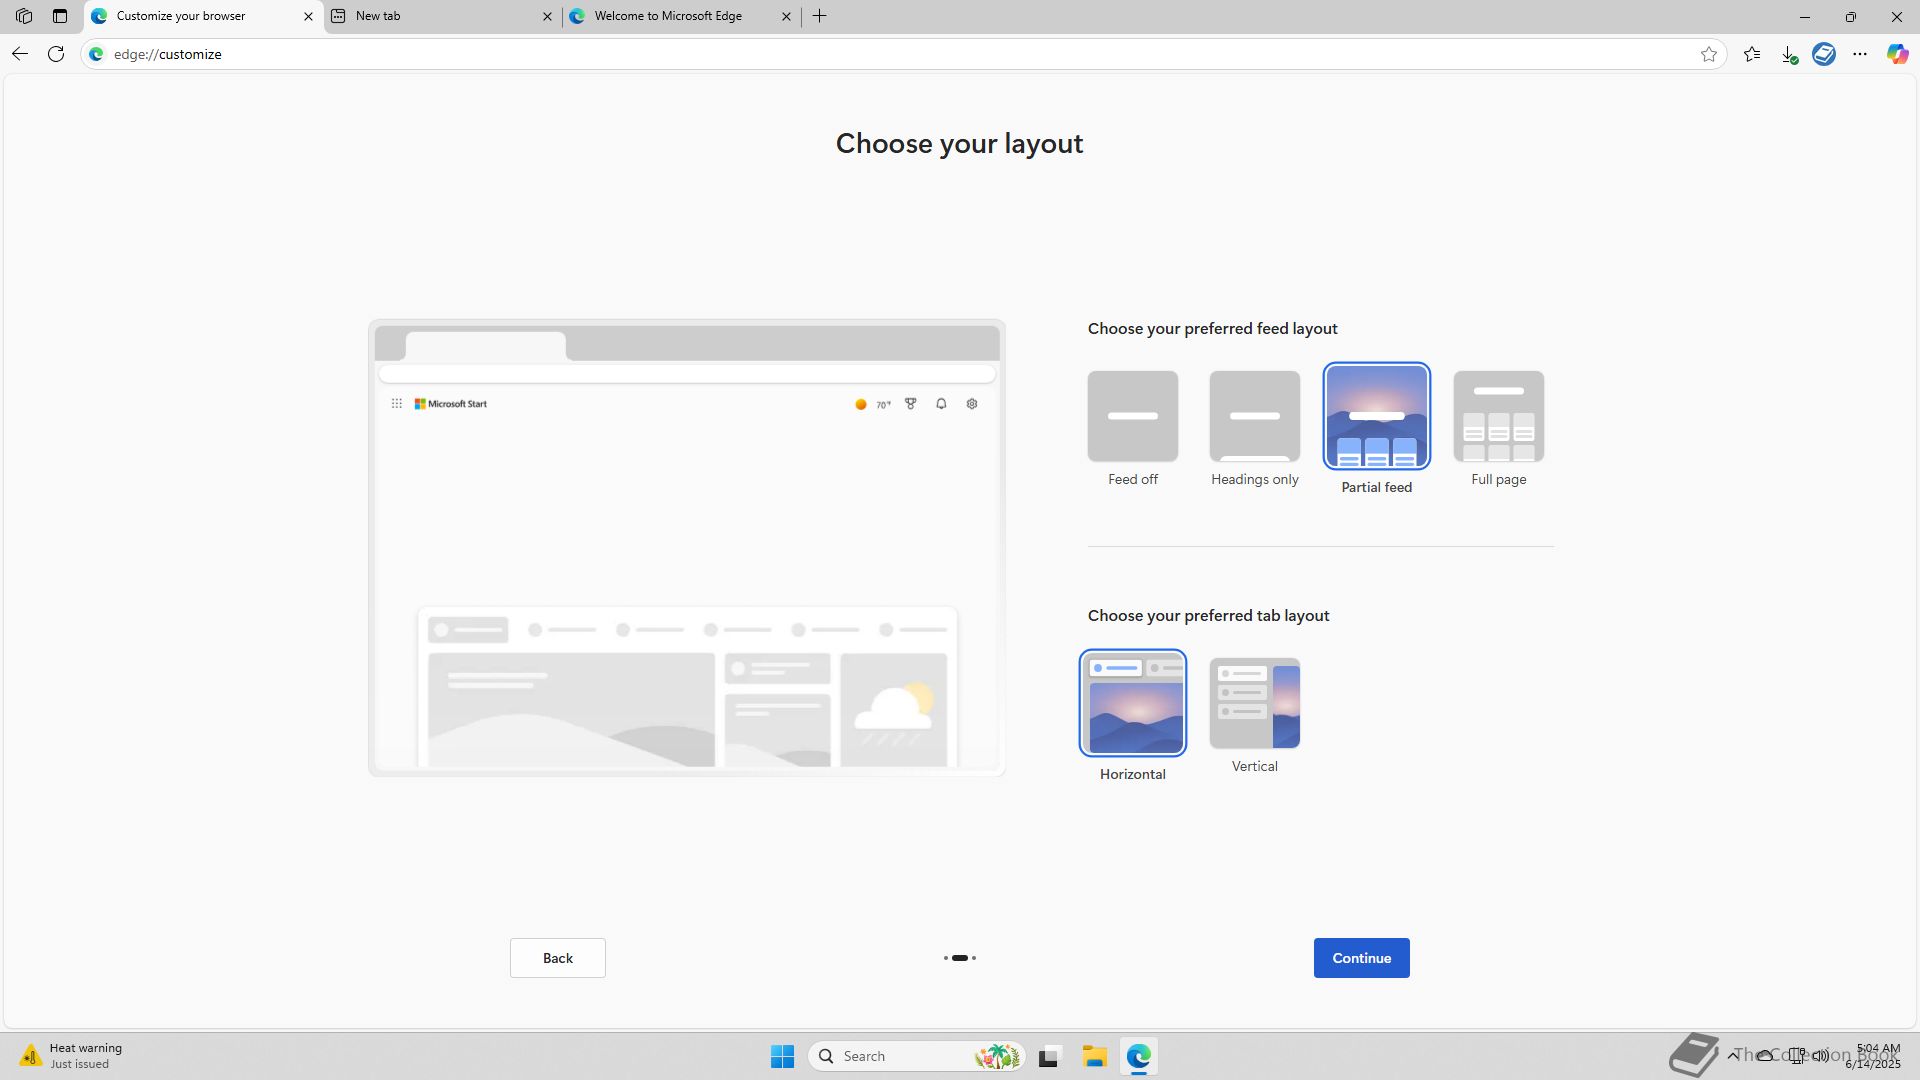The height and width of the screenshot is (1080, 1920).
Task: Open the Workspaces icon
Action: click(x=24, y=16)
